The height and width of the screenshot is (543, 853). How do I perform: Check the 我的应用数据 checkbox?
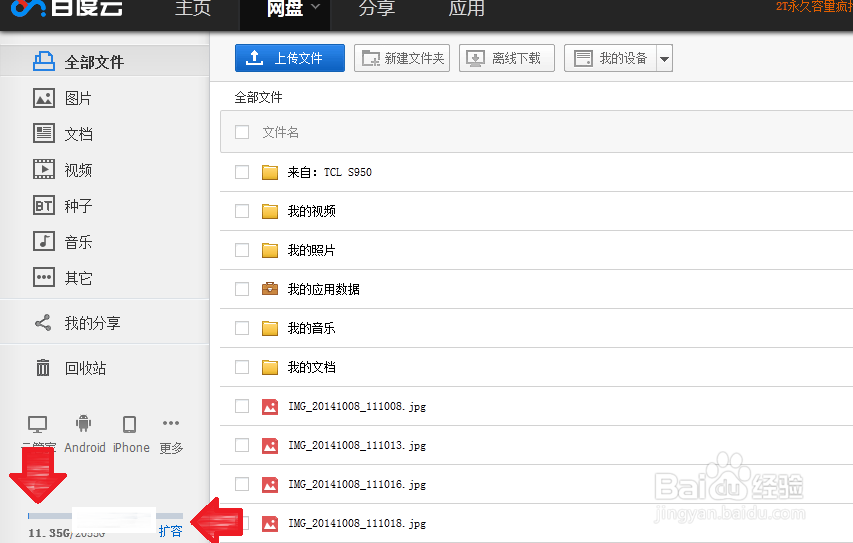[x=242, y=289]
